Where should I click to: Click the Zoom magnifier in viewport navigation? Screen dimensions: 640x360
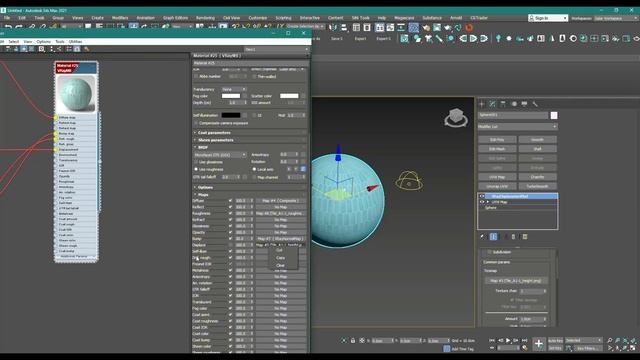tap(610, 340)
